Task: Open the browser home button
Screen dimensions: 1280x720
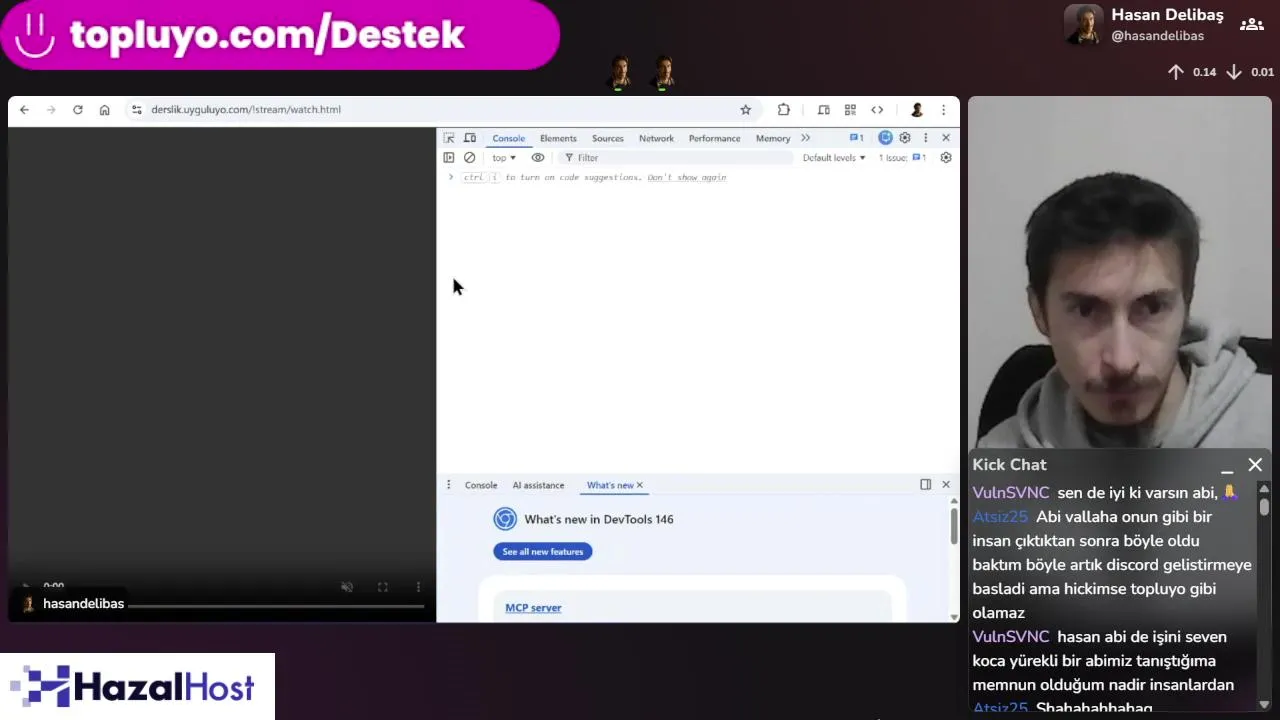Action: point(104,110)
